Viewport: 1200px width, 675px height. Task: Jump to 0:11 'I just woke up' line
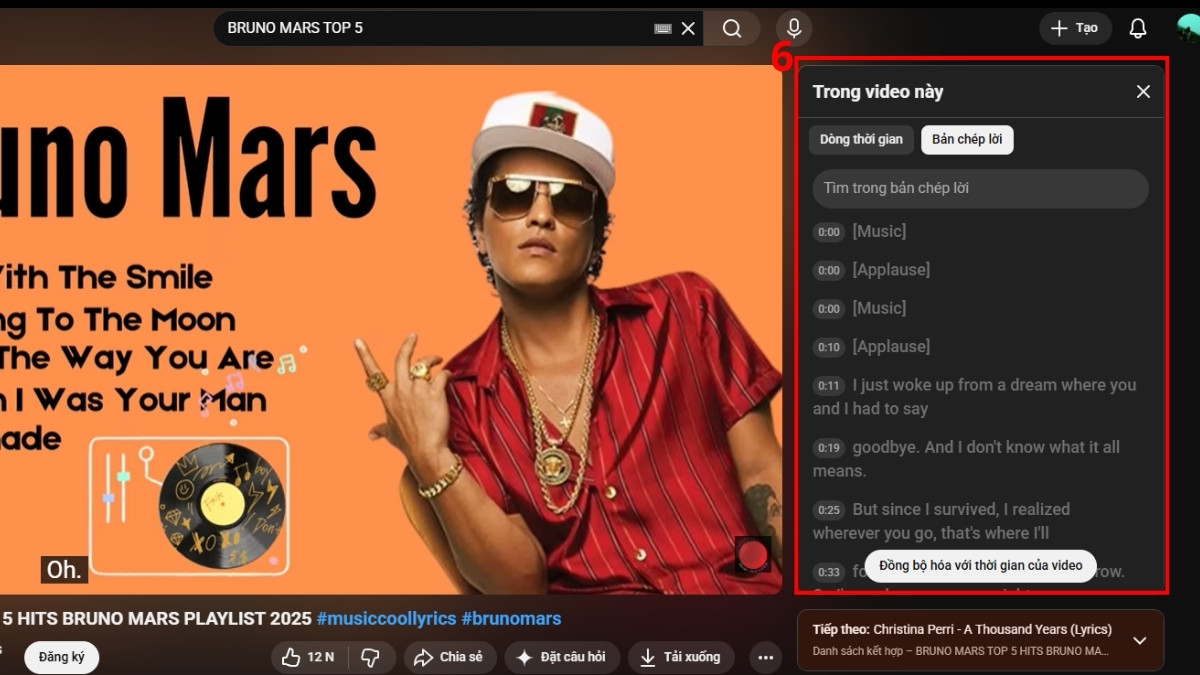pos(980,397)
